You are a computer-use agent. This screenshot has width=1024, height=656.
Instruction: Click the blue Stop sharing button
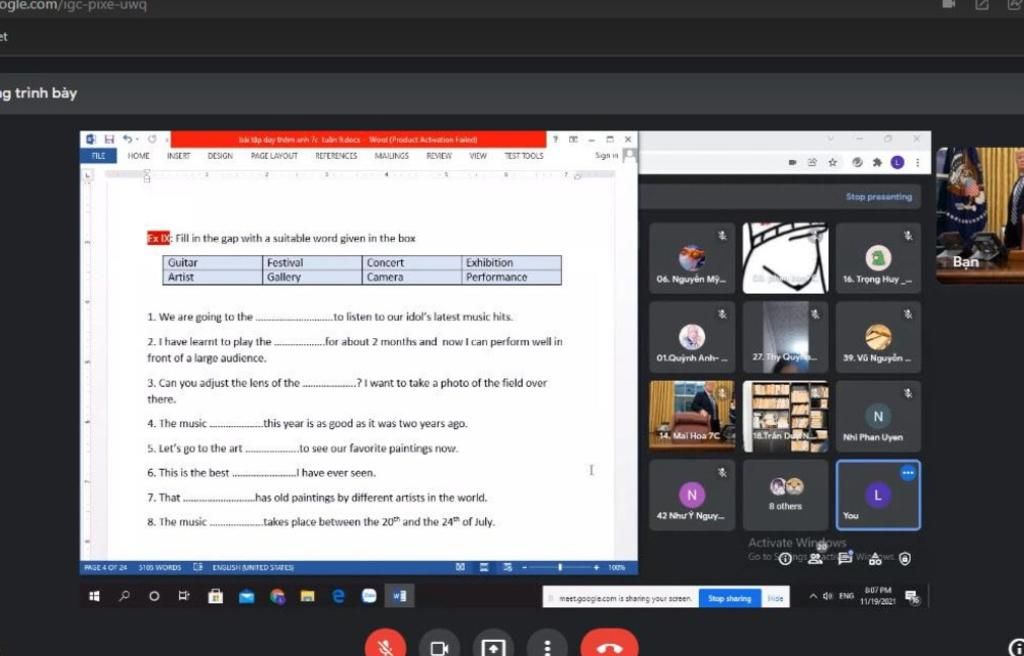(x=729, y=598)
